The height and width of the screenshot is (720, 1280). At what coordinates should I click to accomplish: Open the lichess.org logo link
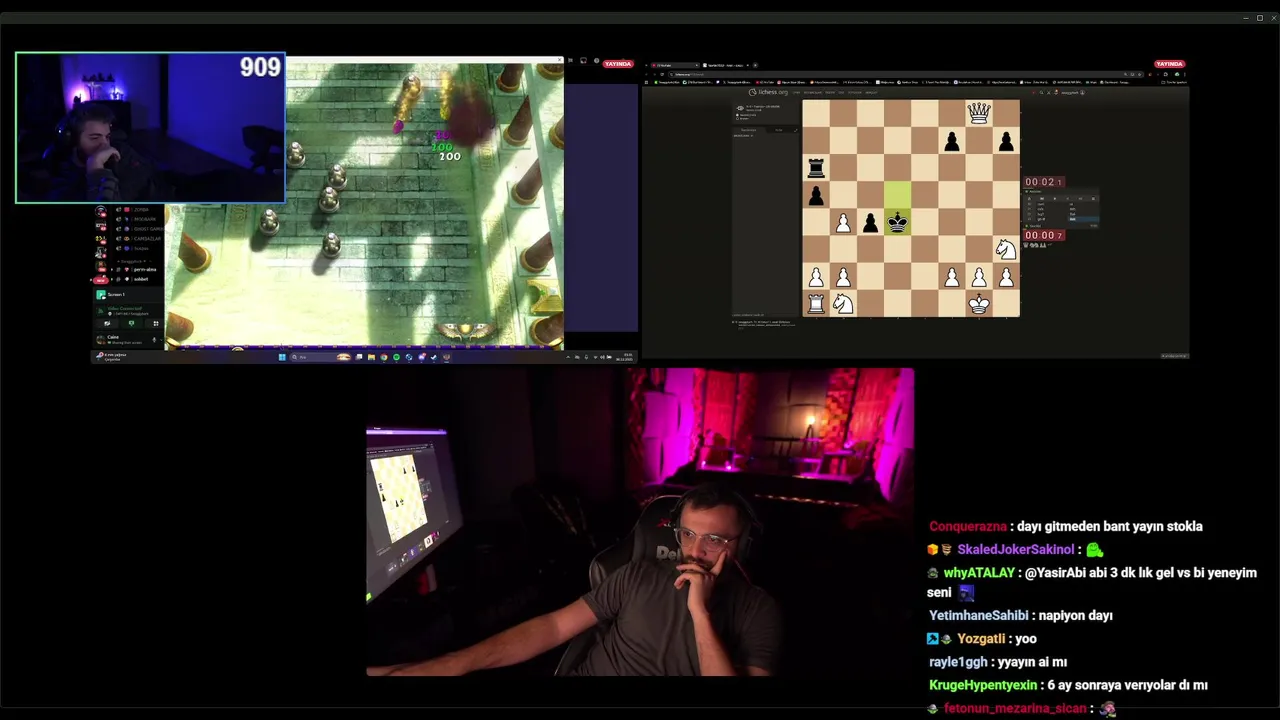(x=768, y=92)
